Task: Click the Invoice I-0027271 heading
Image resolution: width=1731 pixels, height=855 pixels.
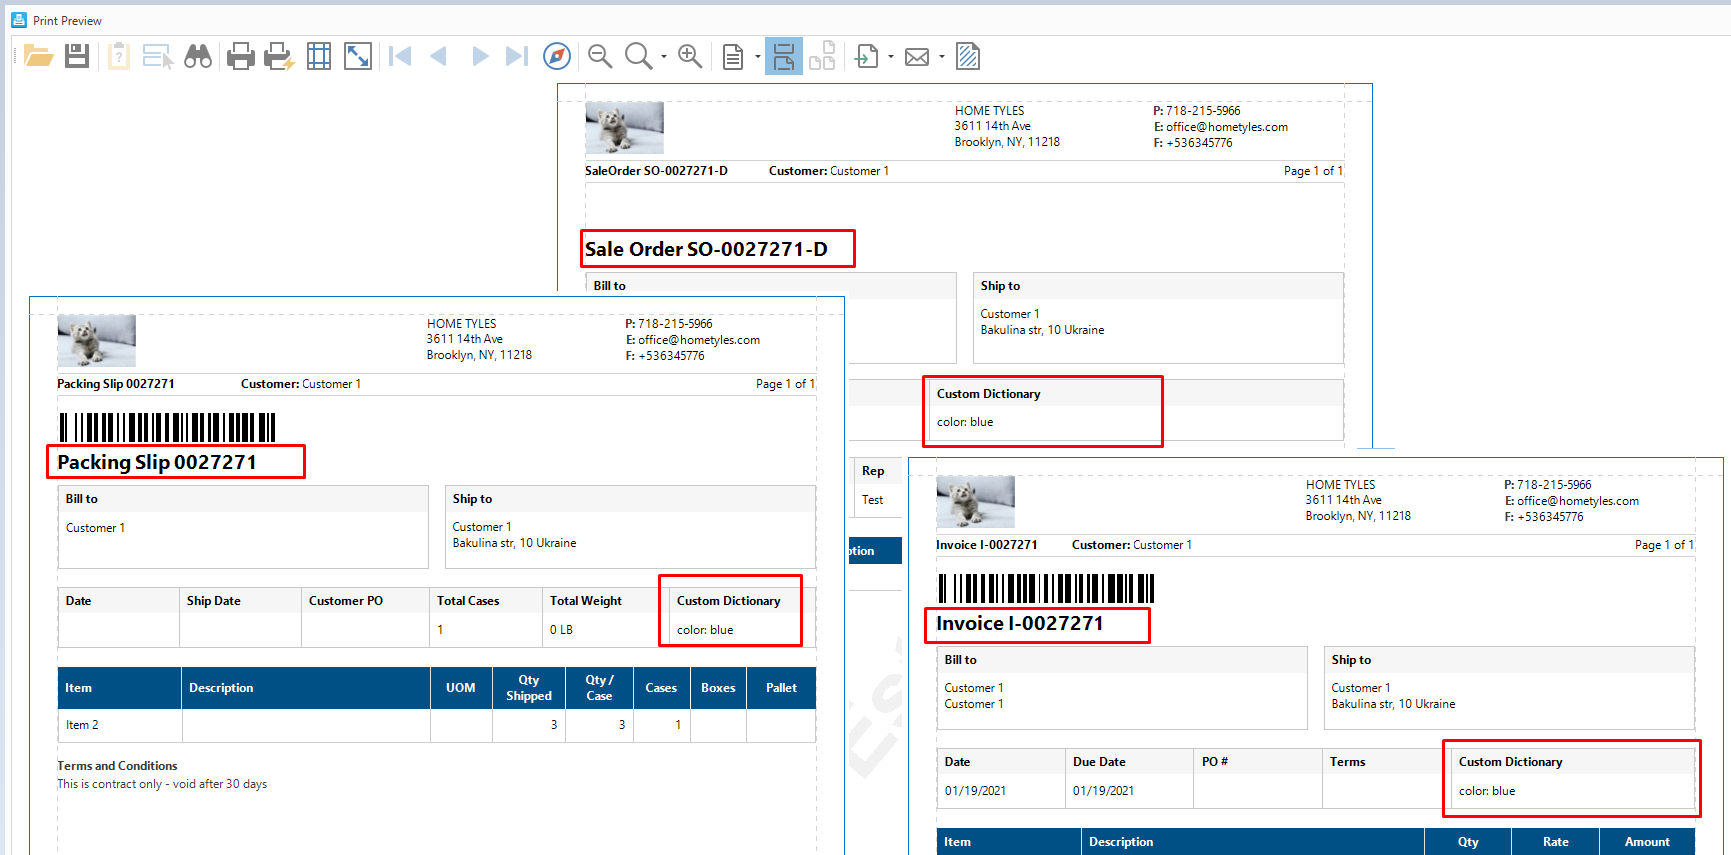Action: click(1019, 624)
